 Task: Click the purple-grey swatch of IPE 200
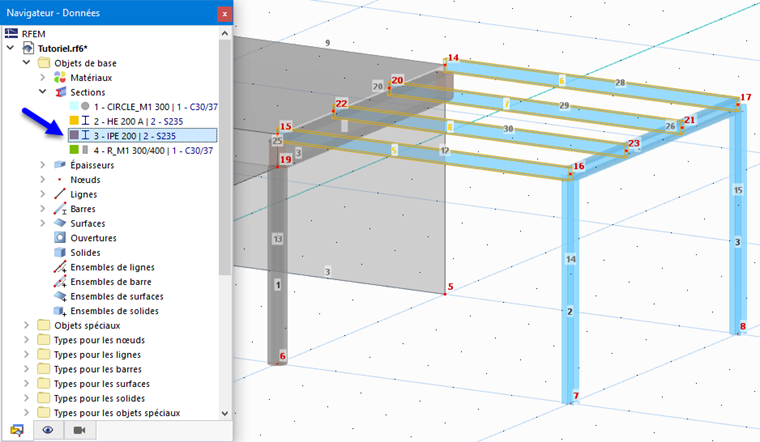[x=74, y=135]
